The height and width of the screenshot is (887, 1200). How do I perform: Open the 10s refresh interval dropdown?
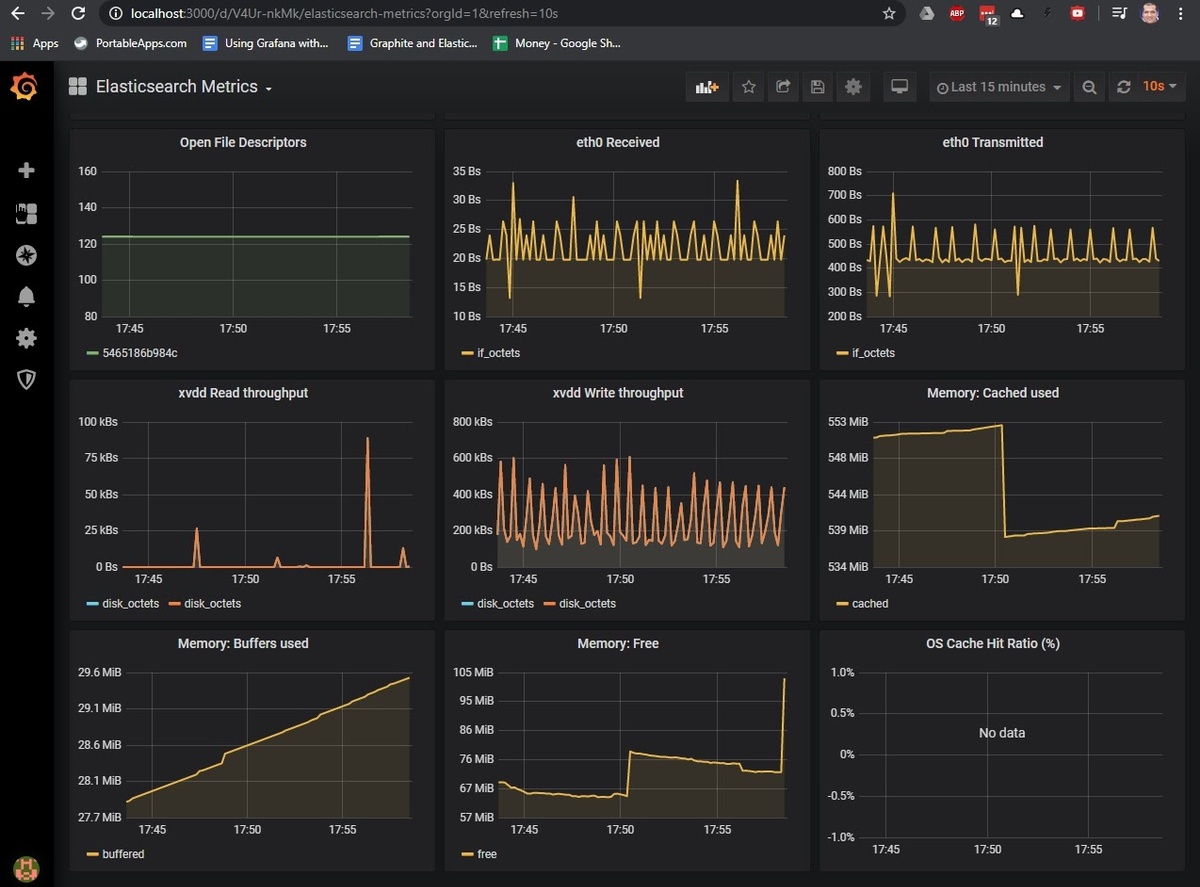click(1160, 87)
